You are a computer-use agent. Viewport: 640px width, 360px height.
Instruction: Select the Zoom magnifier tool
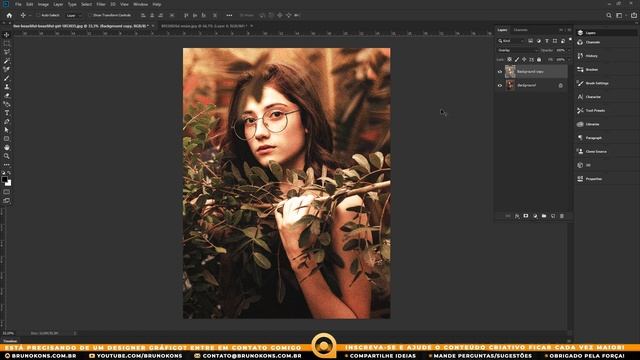coord(7,156)
